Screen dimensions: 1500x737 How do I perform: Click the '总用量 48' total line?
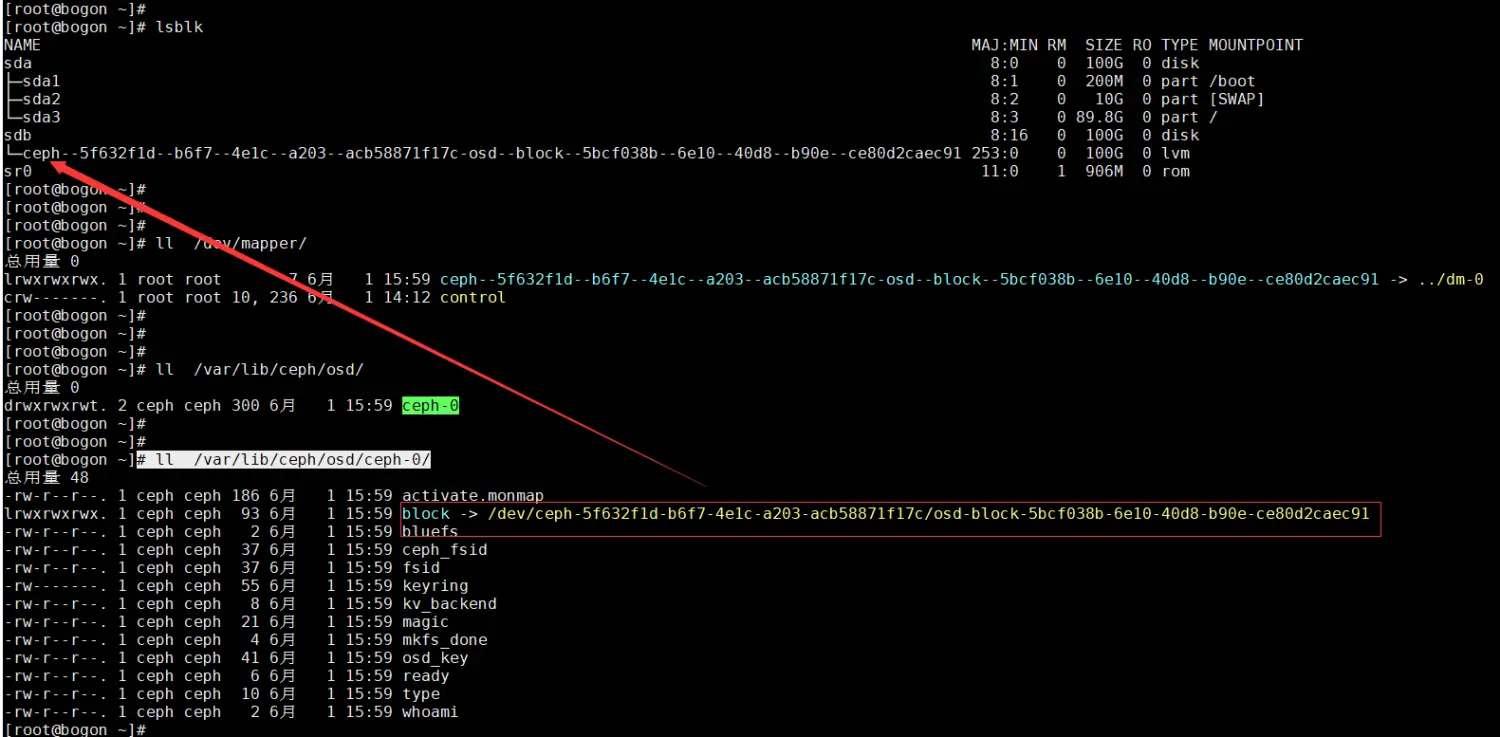click(46, 477)
